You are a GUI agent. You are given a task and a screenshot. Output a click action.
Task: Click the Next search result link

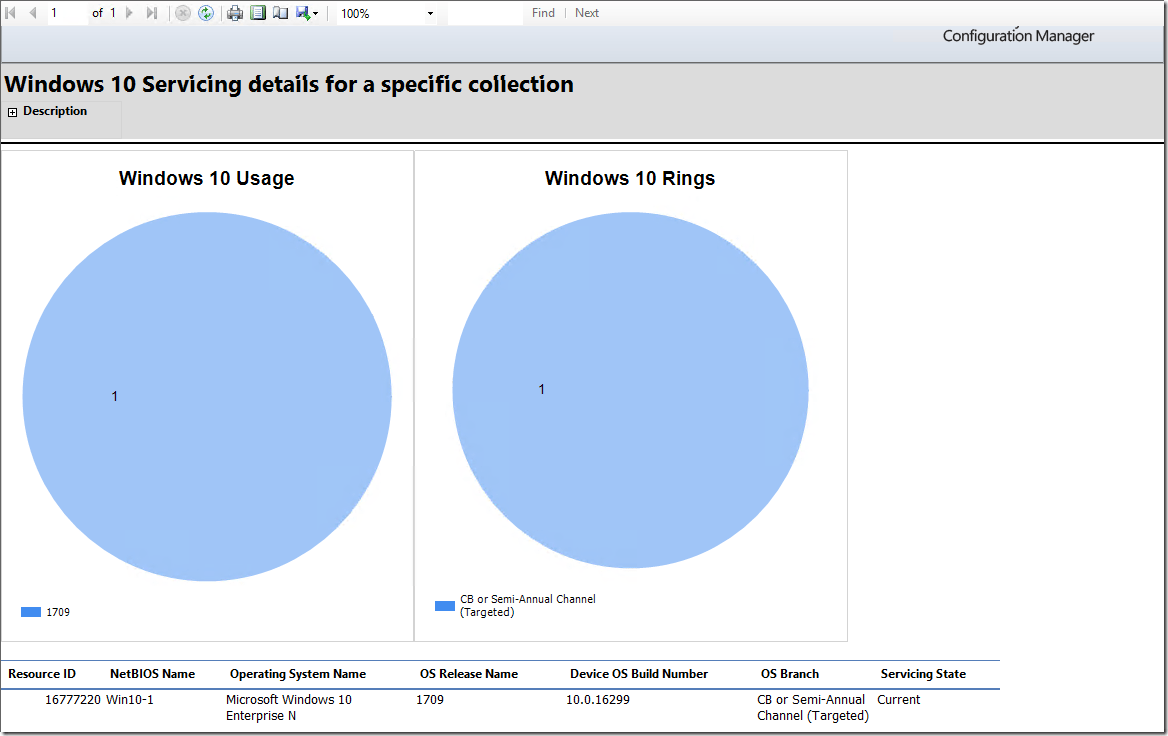coord(587,13)
